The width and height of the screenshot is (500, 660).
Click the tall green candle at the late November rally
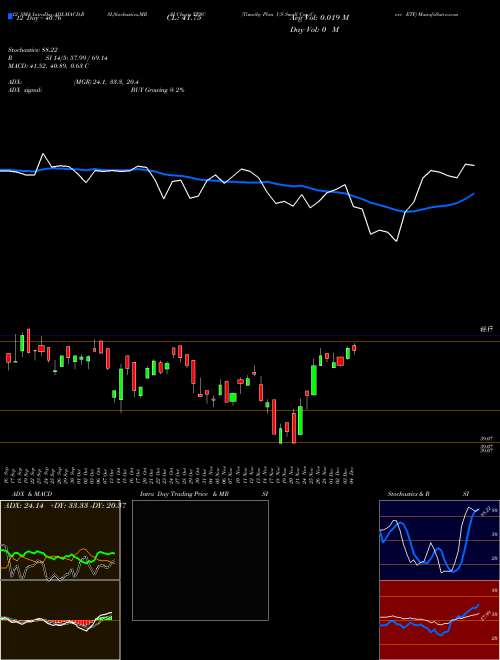click(x=314, y=380)
